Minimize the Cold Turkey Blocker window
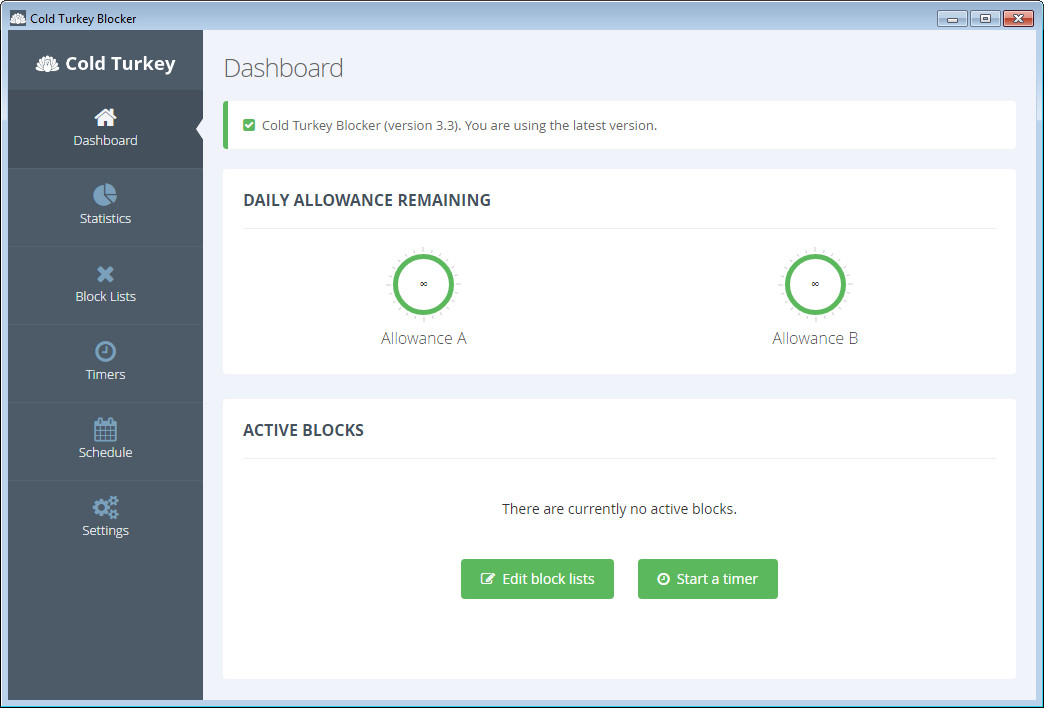The height and width of the screenshot is (708, 1044). coord(952,18)
